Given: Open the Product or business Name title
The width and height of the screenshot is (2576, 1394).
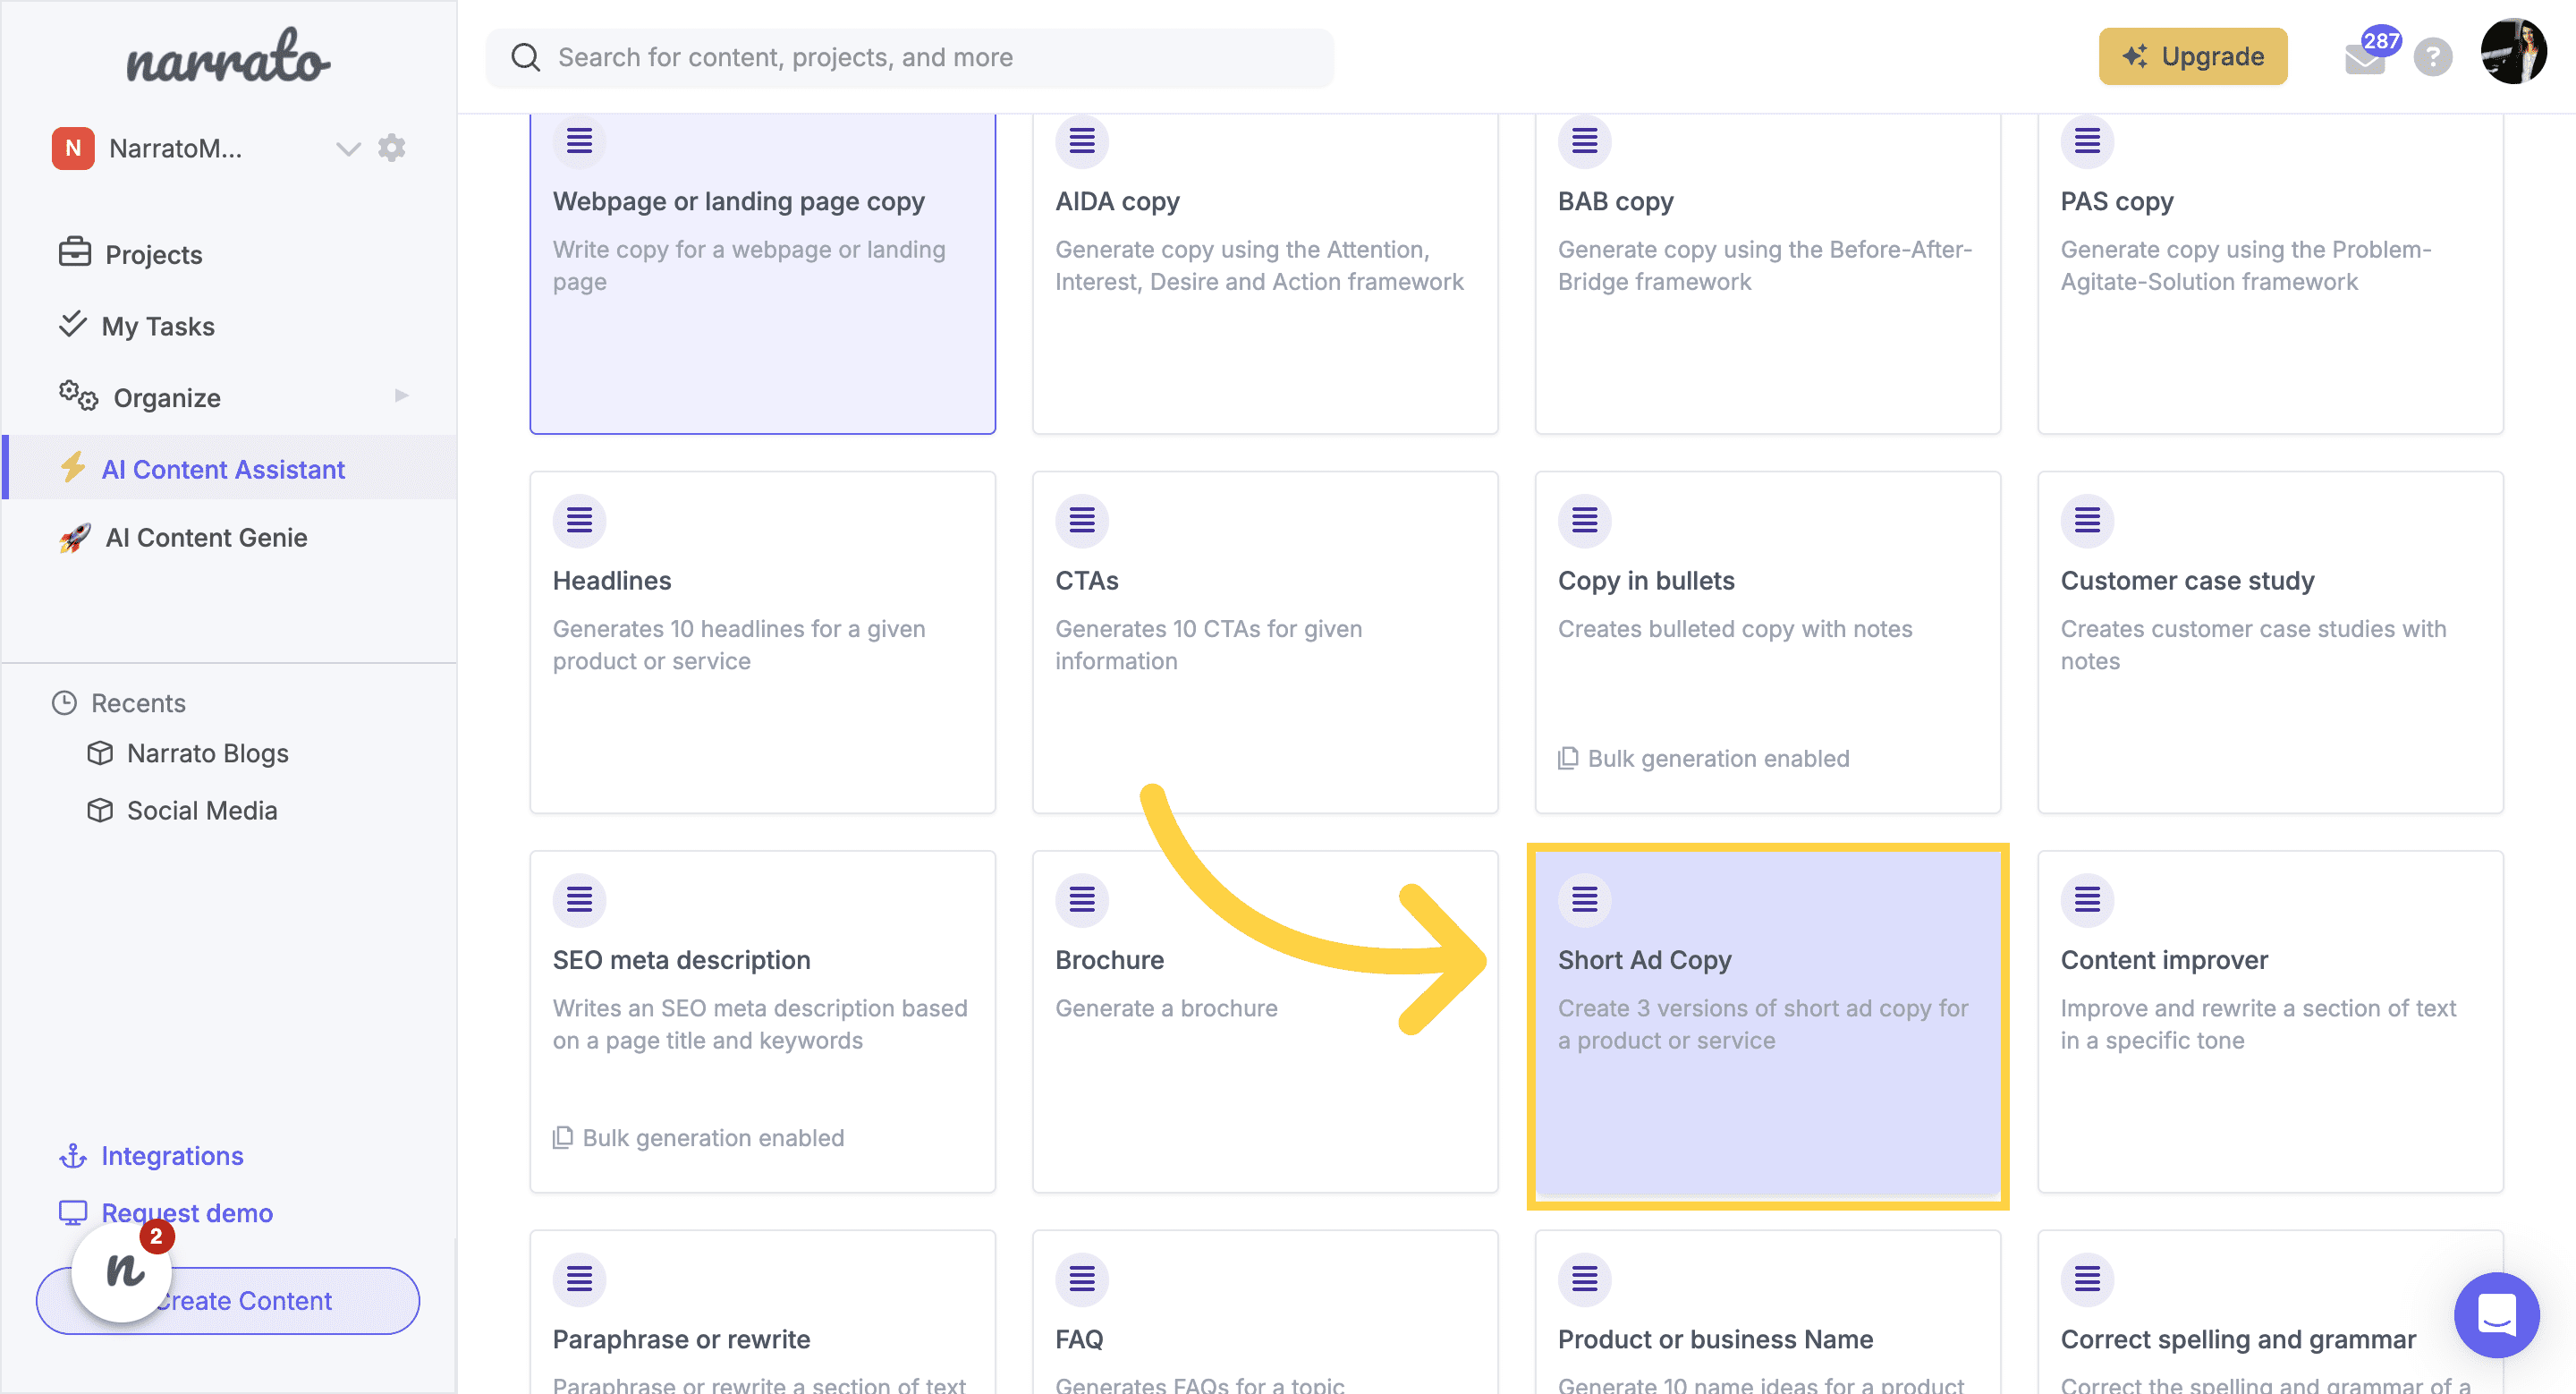Looking at the screenshot, I should pyautogui.click(x=1715, y=1339).
